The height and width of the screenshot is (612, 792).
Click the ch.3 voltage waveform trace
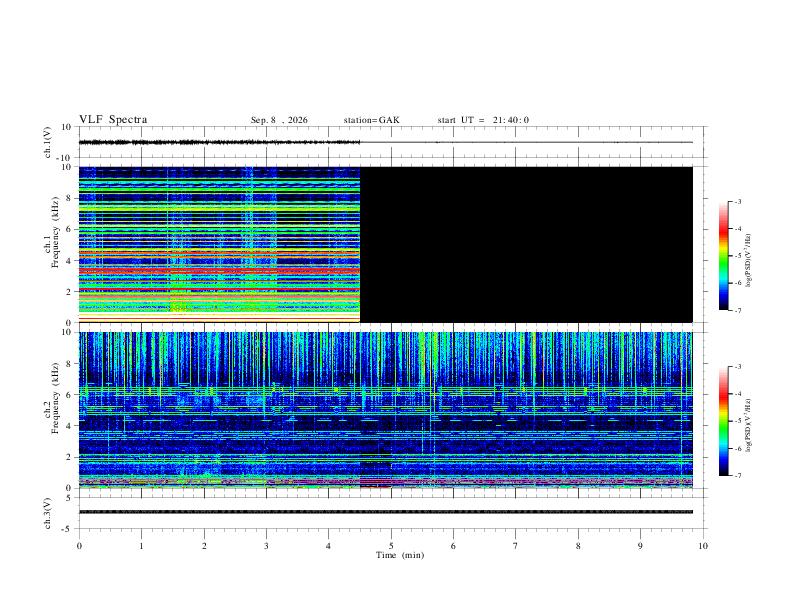coord(386,512)
